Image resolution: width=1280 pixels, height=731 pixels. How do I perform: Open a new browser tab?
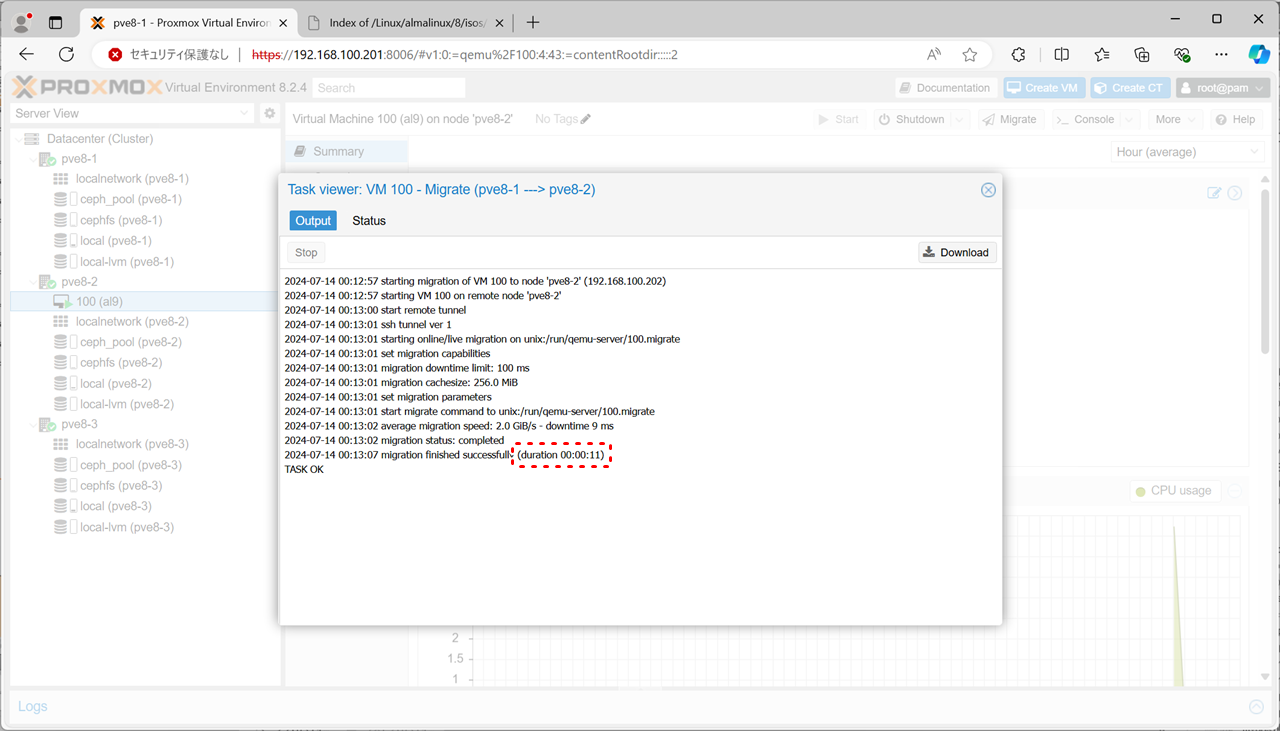pos(533,22)
